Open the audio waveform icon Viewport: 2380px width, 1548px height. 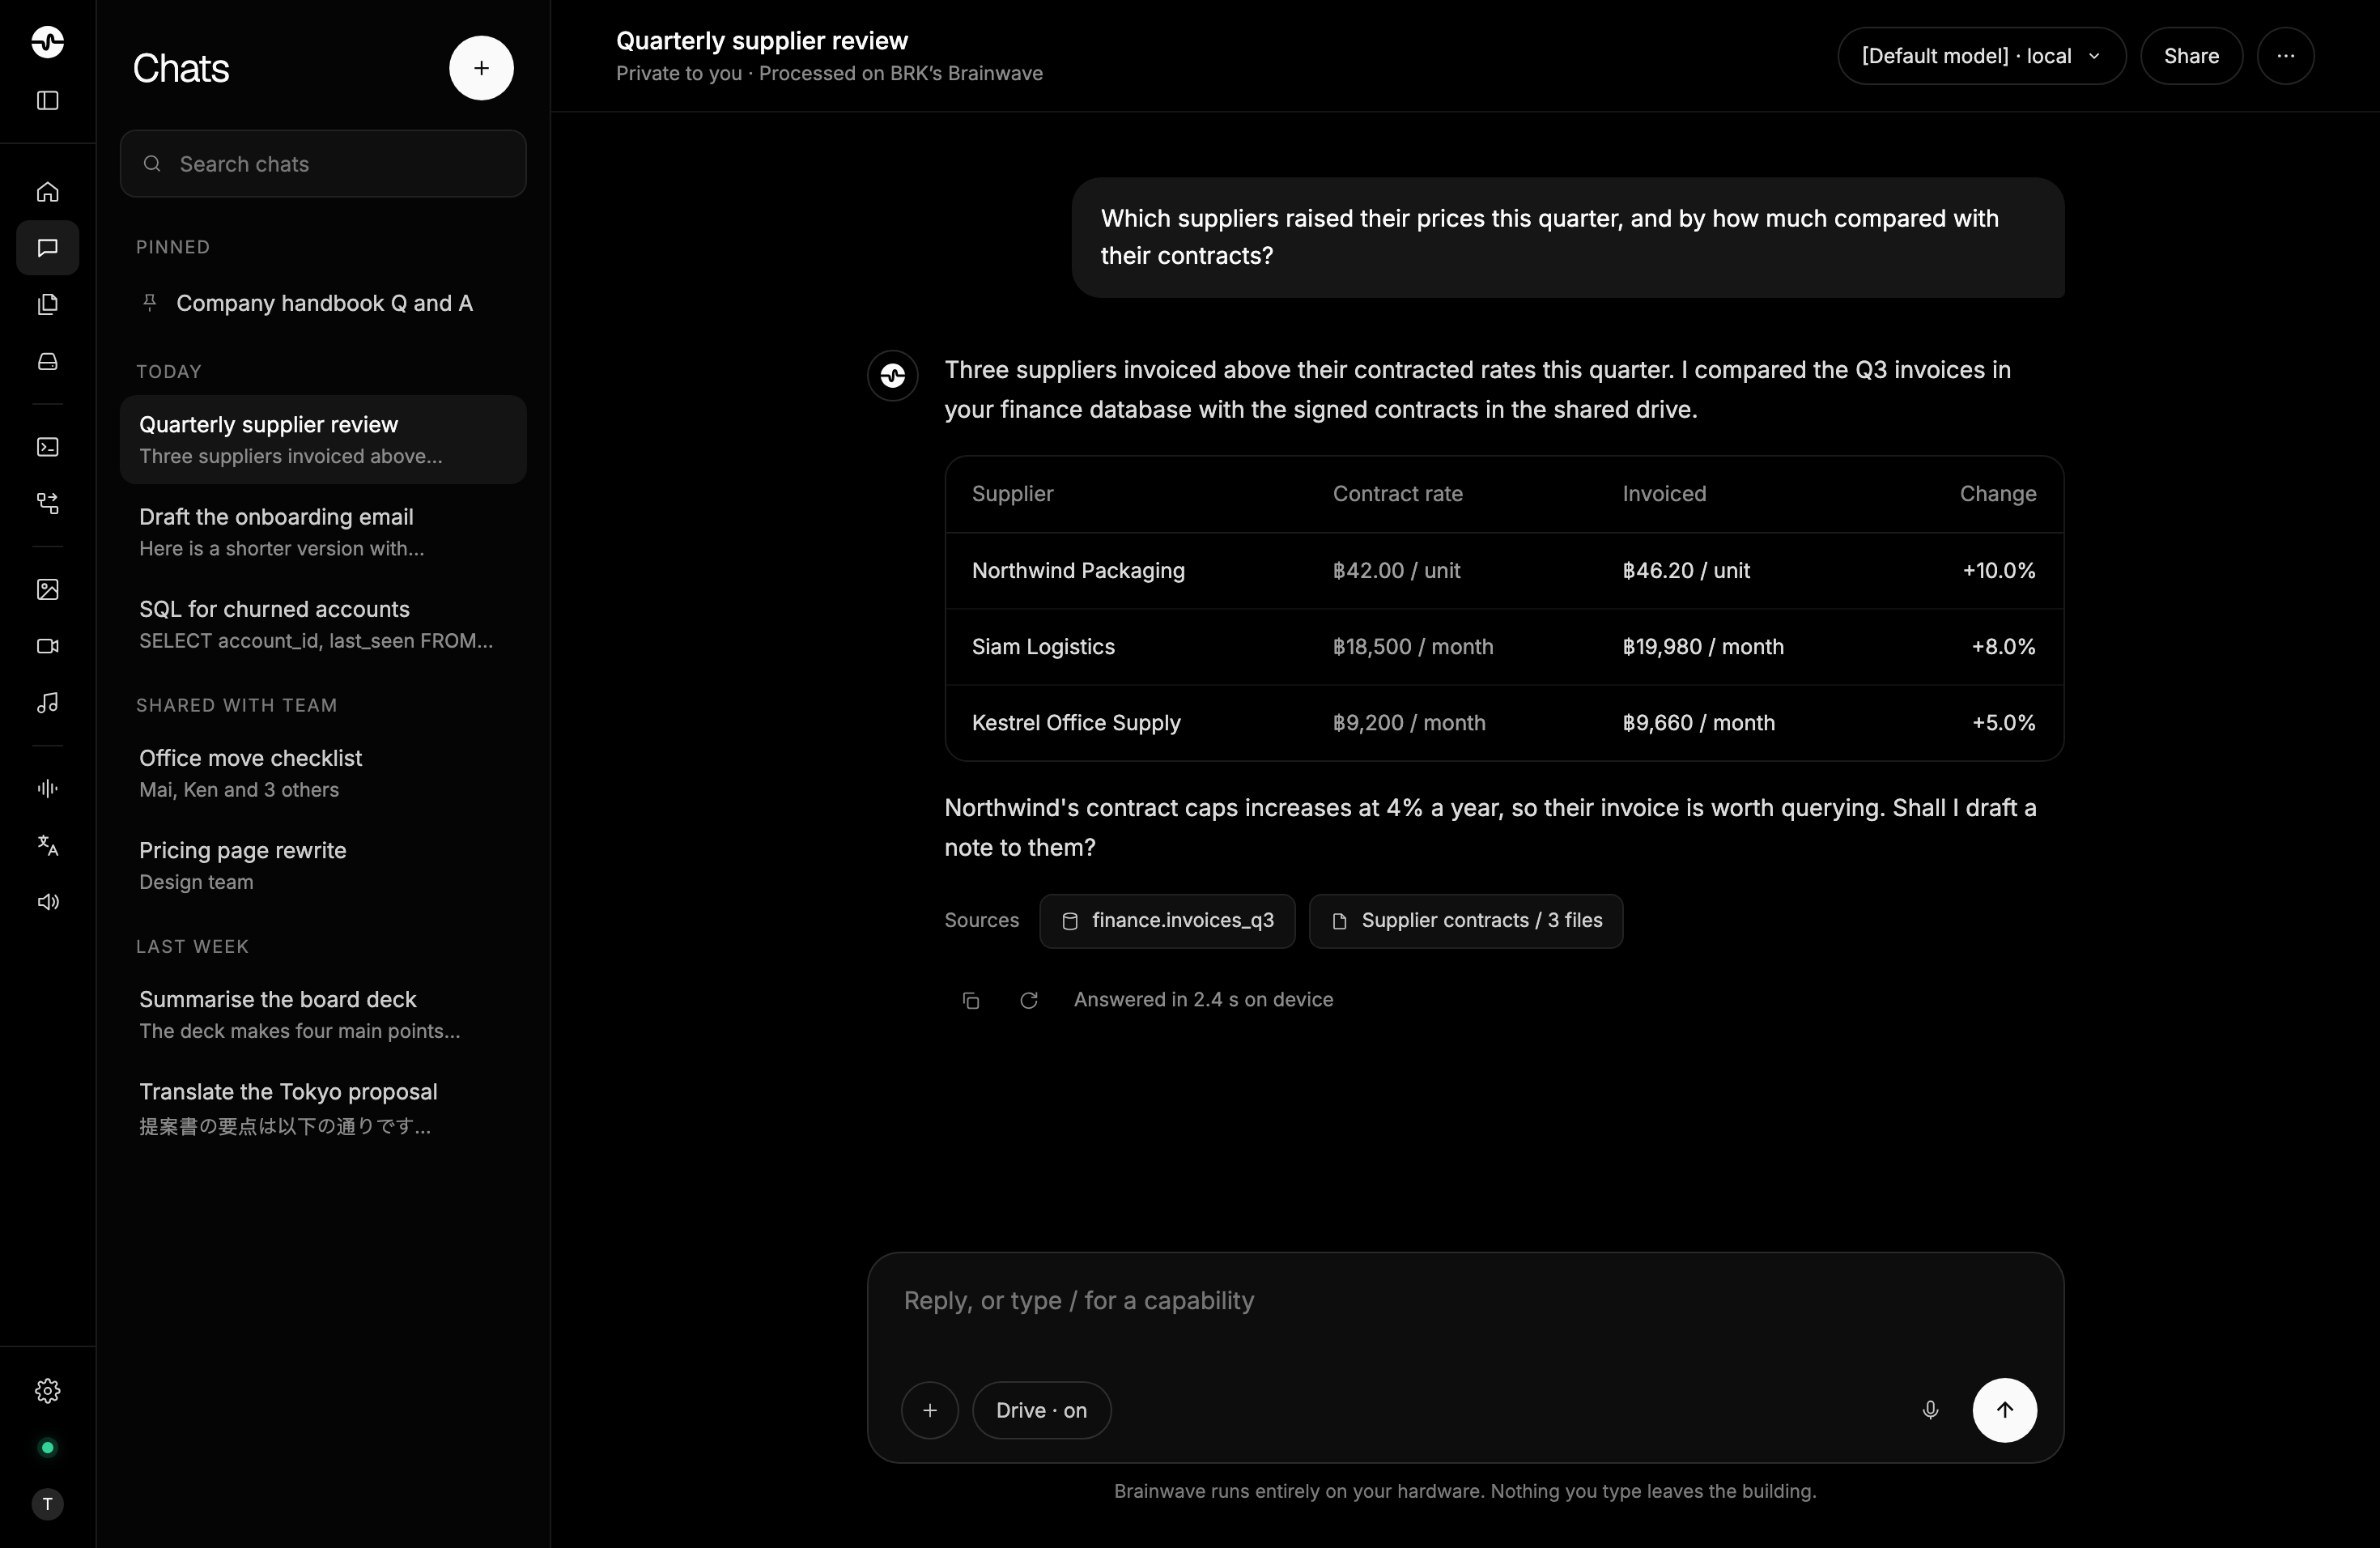47,788
